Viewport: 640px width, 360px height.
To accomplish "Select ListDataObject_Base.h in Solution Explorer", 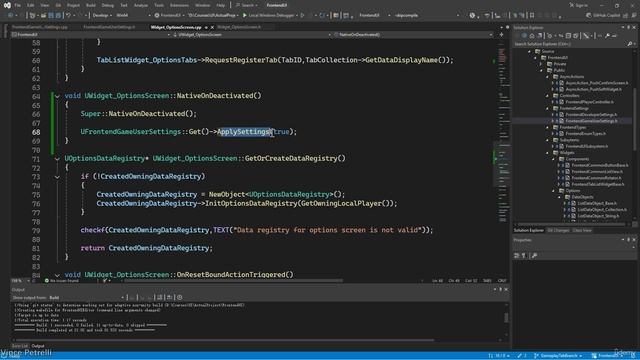I will [596, 203].
